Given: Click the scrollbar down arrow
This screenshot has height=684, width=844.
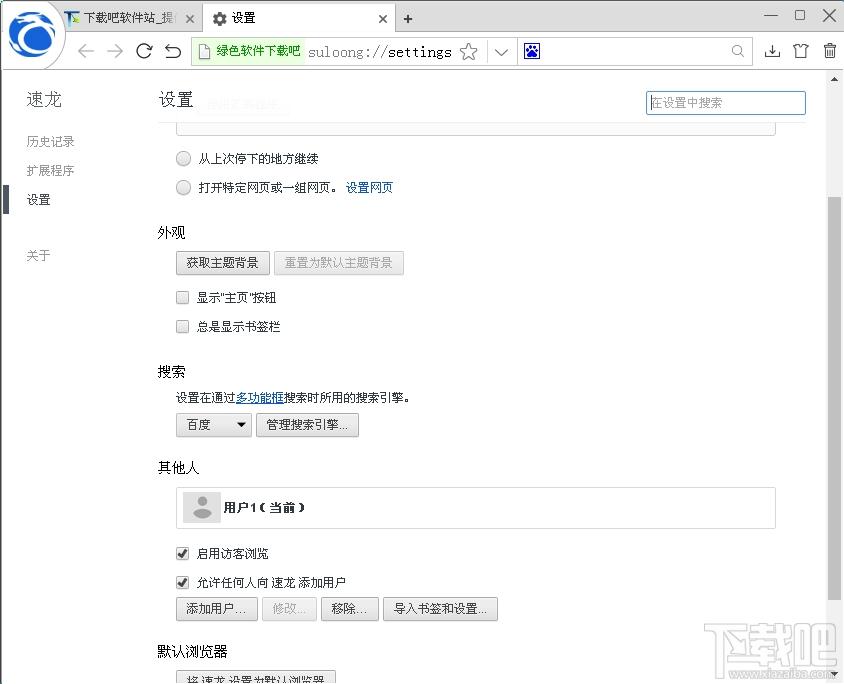Looking at the screenshot, I should [834, 673].
